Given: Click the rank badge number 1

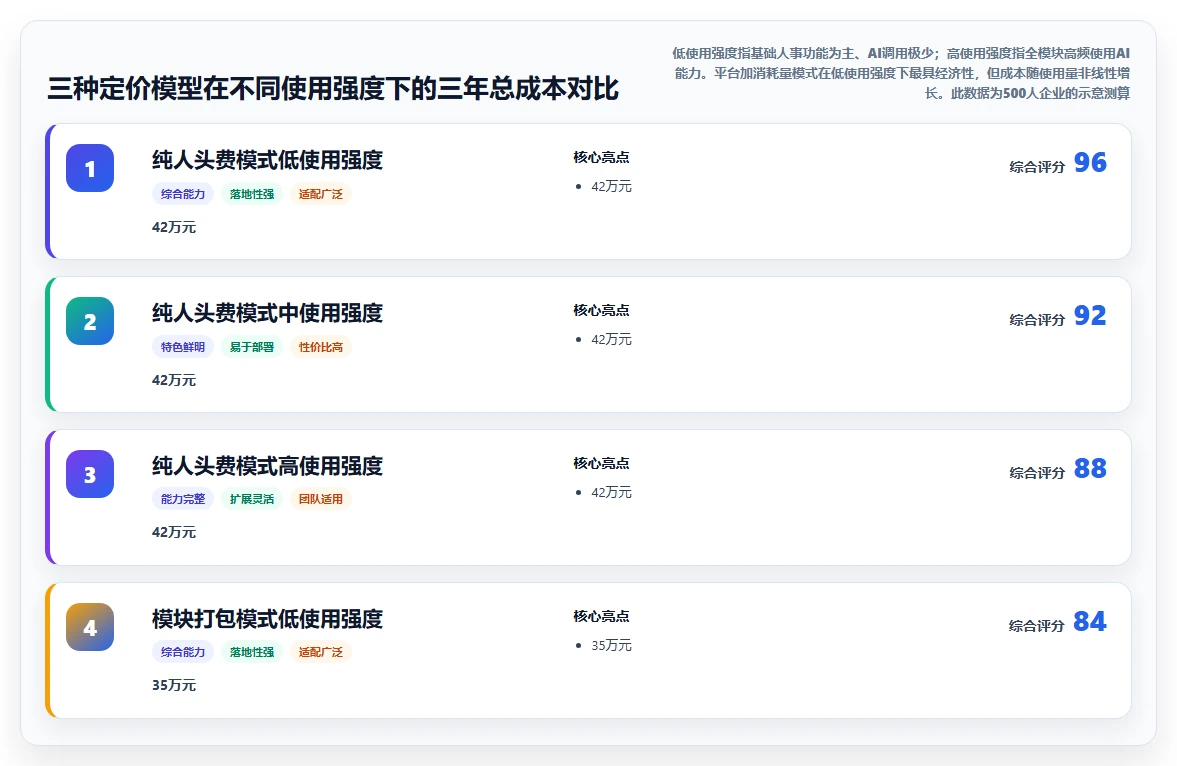Looking at the screenshot, I should click(90, 168).
